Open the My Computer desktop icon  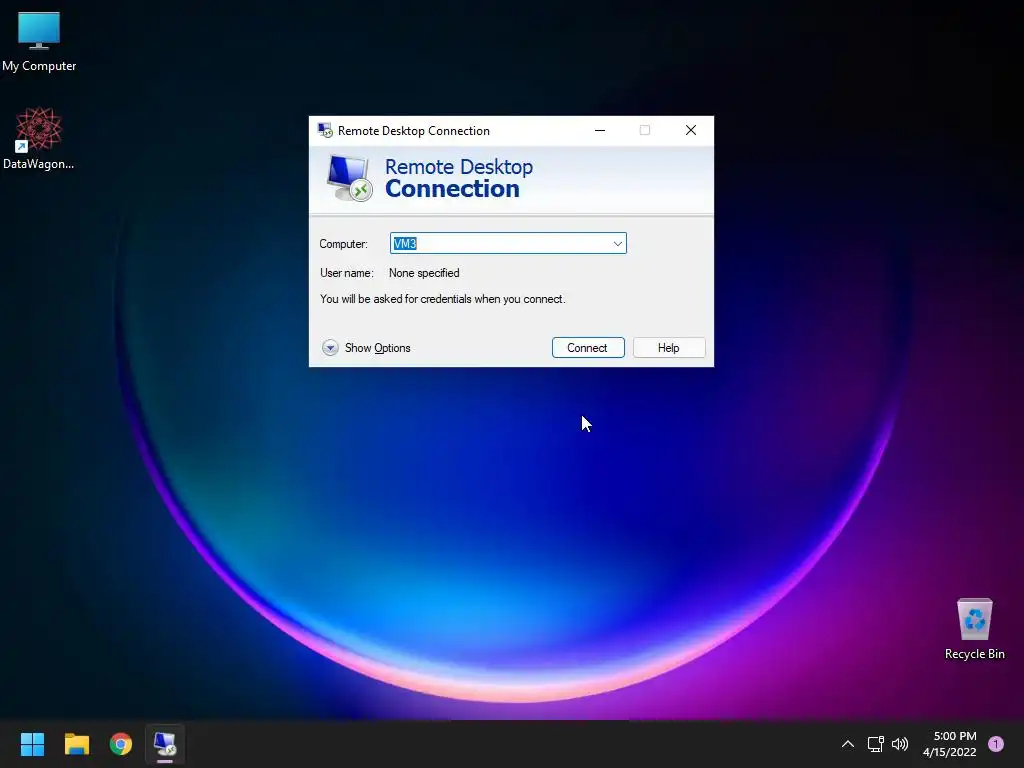coord(39,42)
